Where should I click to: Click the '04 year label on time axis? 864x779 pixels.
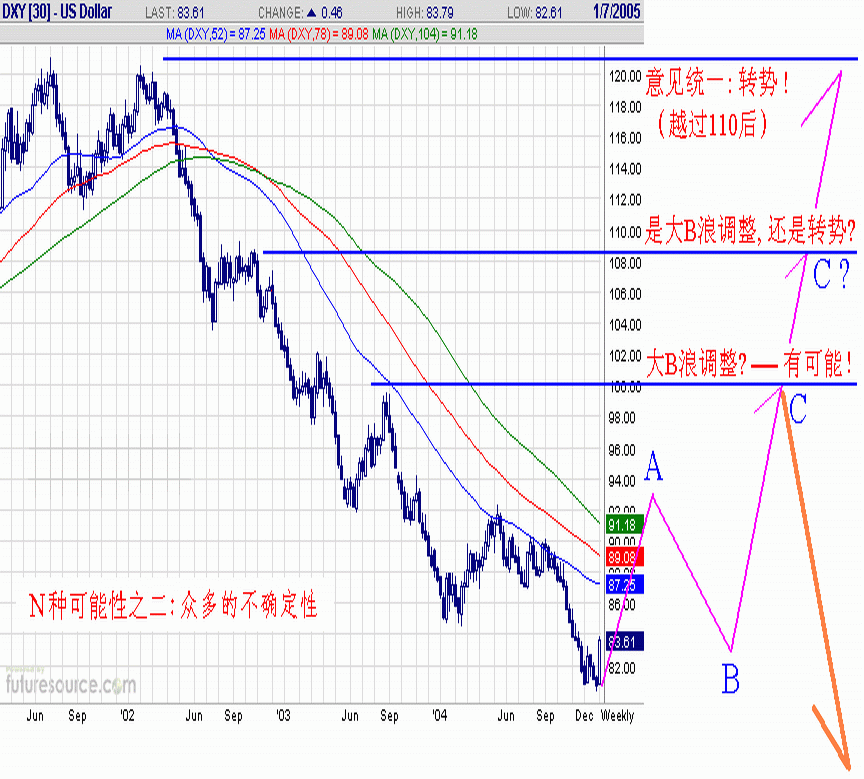tap(440, 715)
